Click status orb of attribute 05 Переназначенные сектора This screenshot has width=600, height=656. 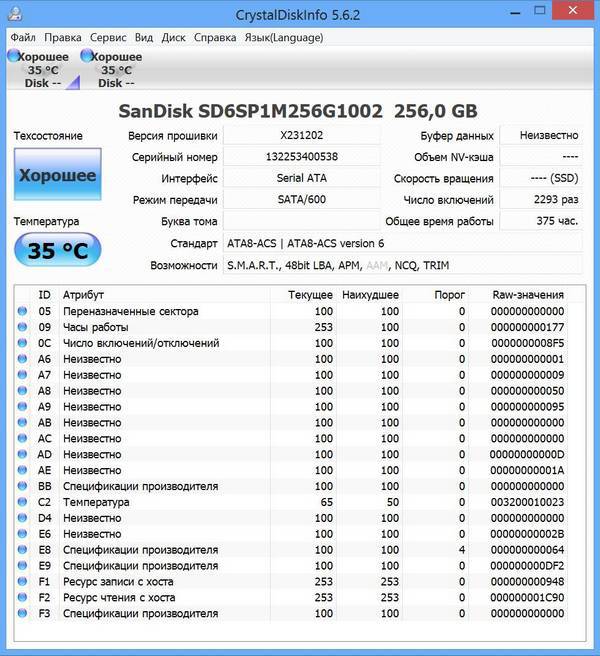tap(23, 311)
